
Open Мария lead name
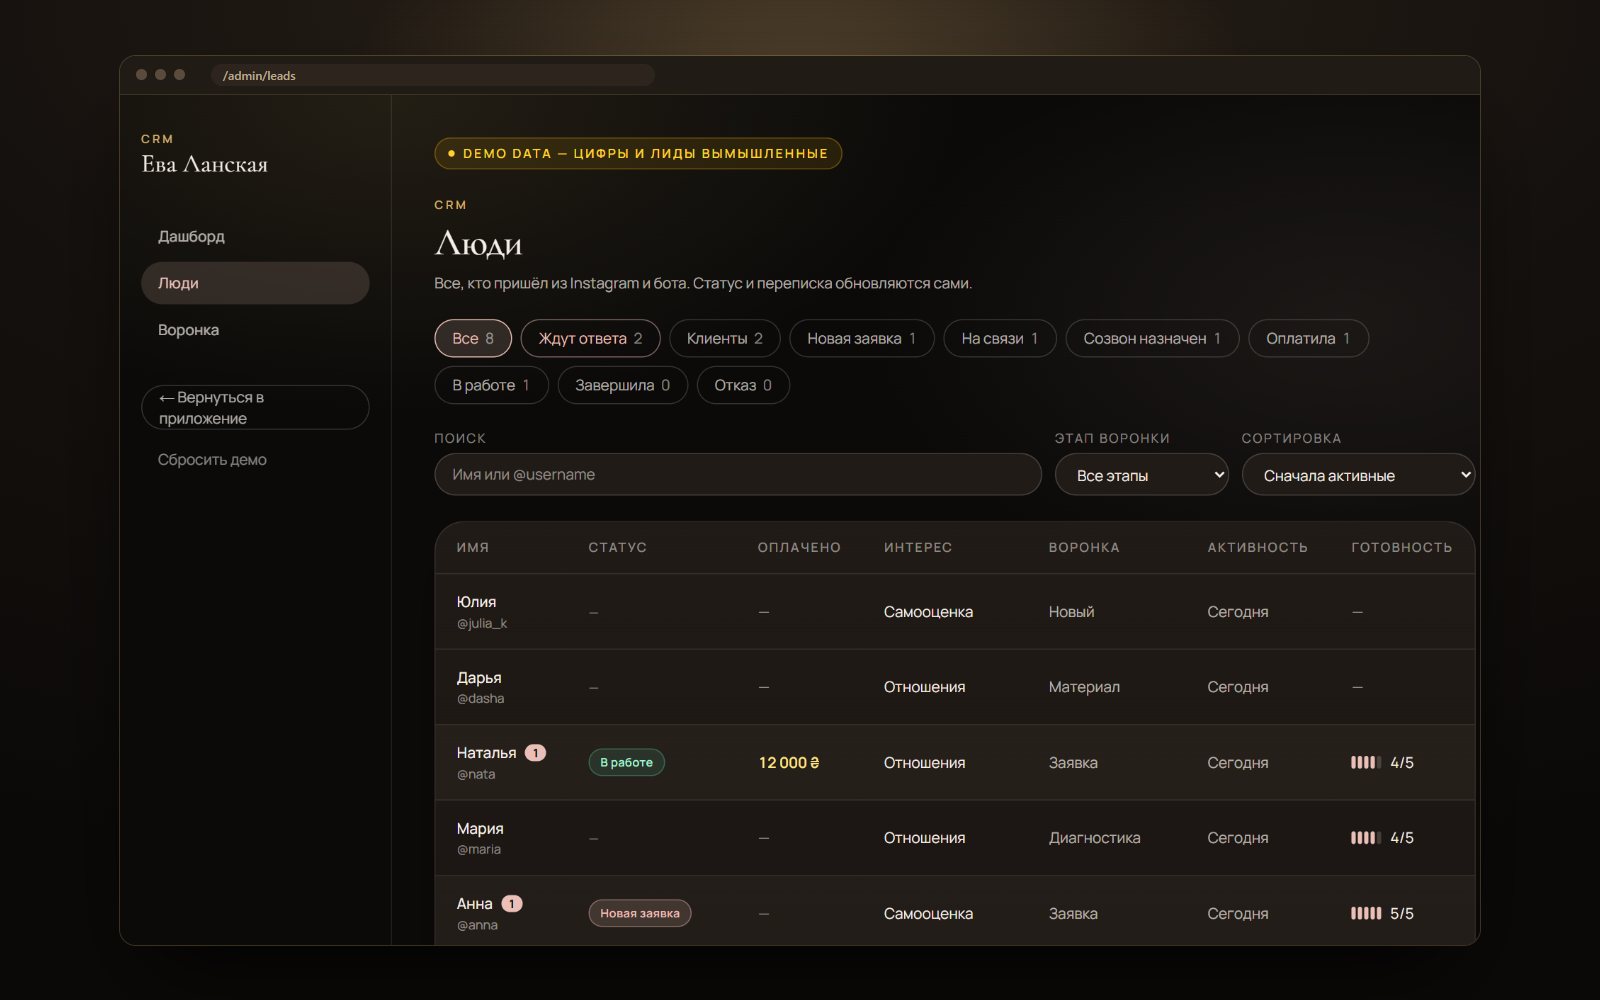480,829
